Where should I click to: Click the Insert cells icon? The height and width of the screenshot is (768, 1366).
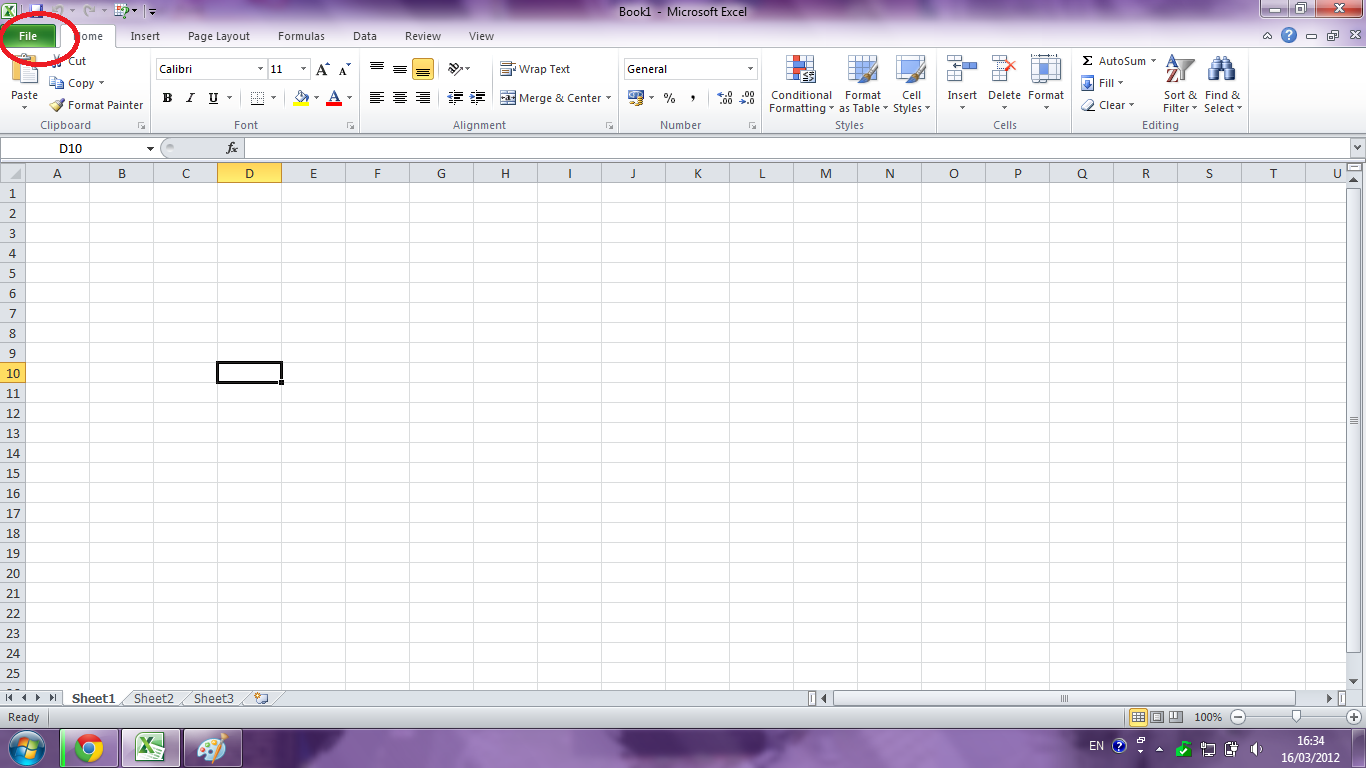[962, 69]
